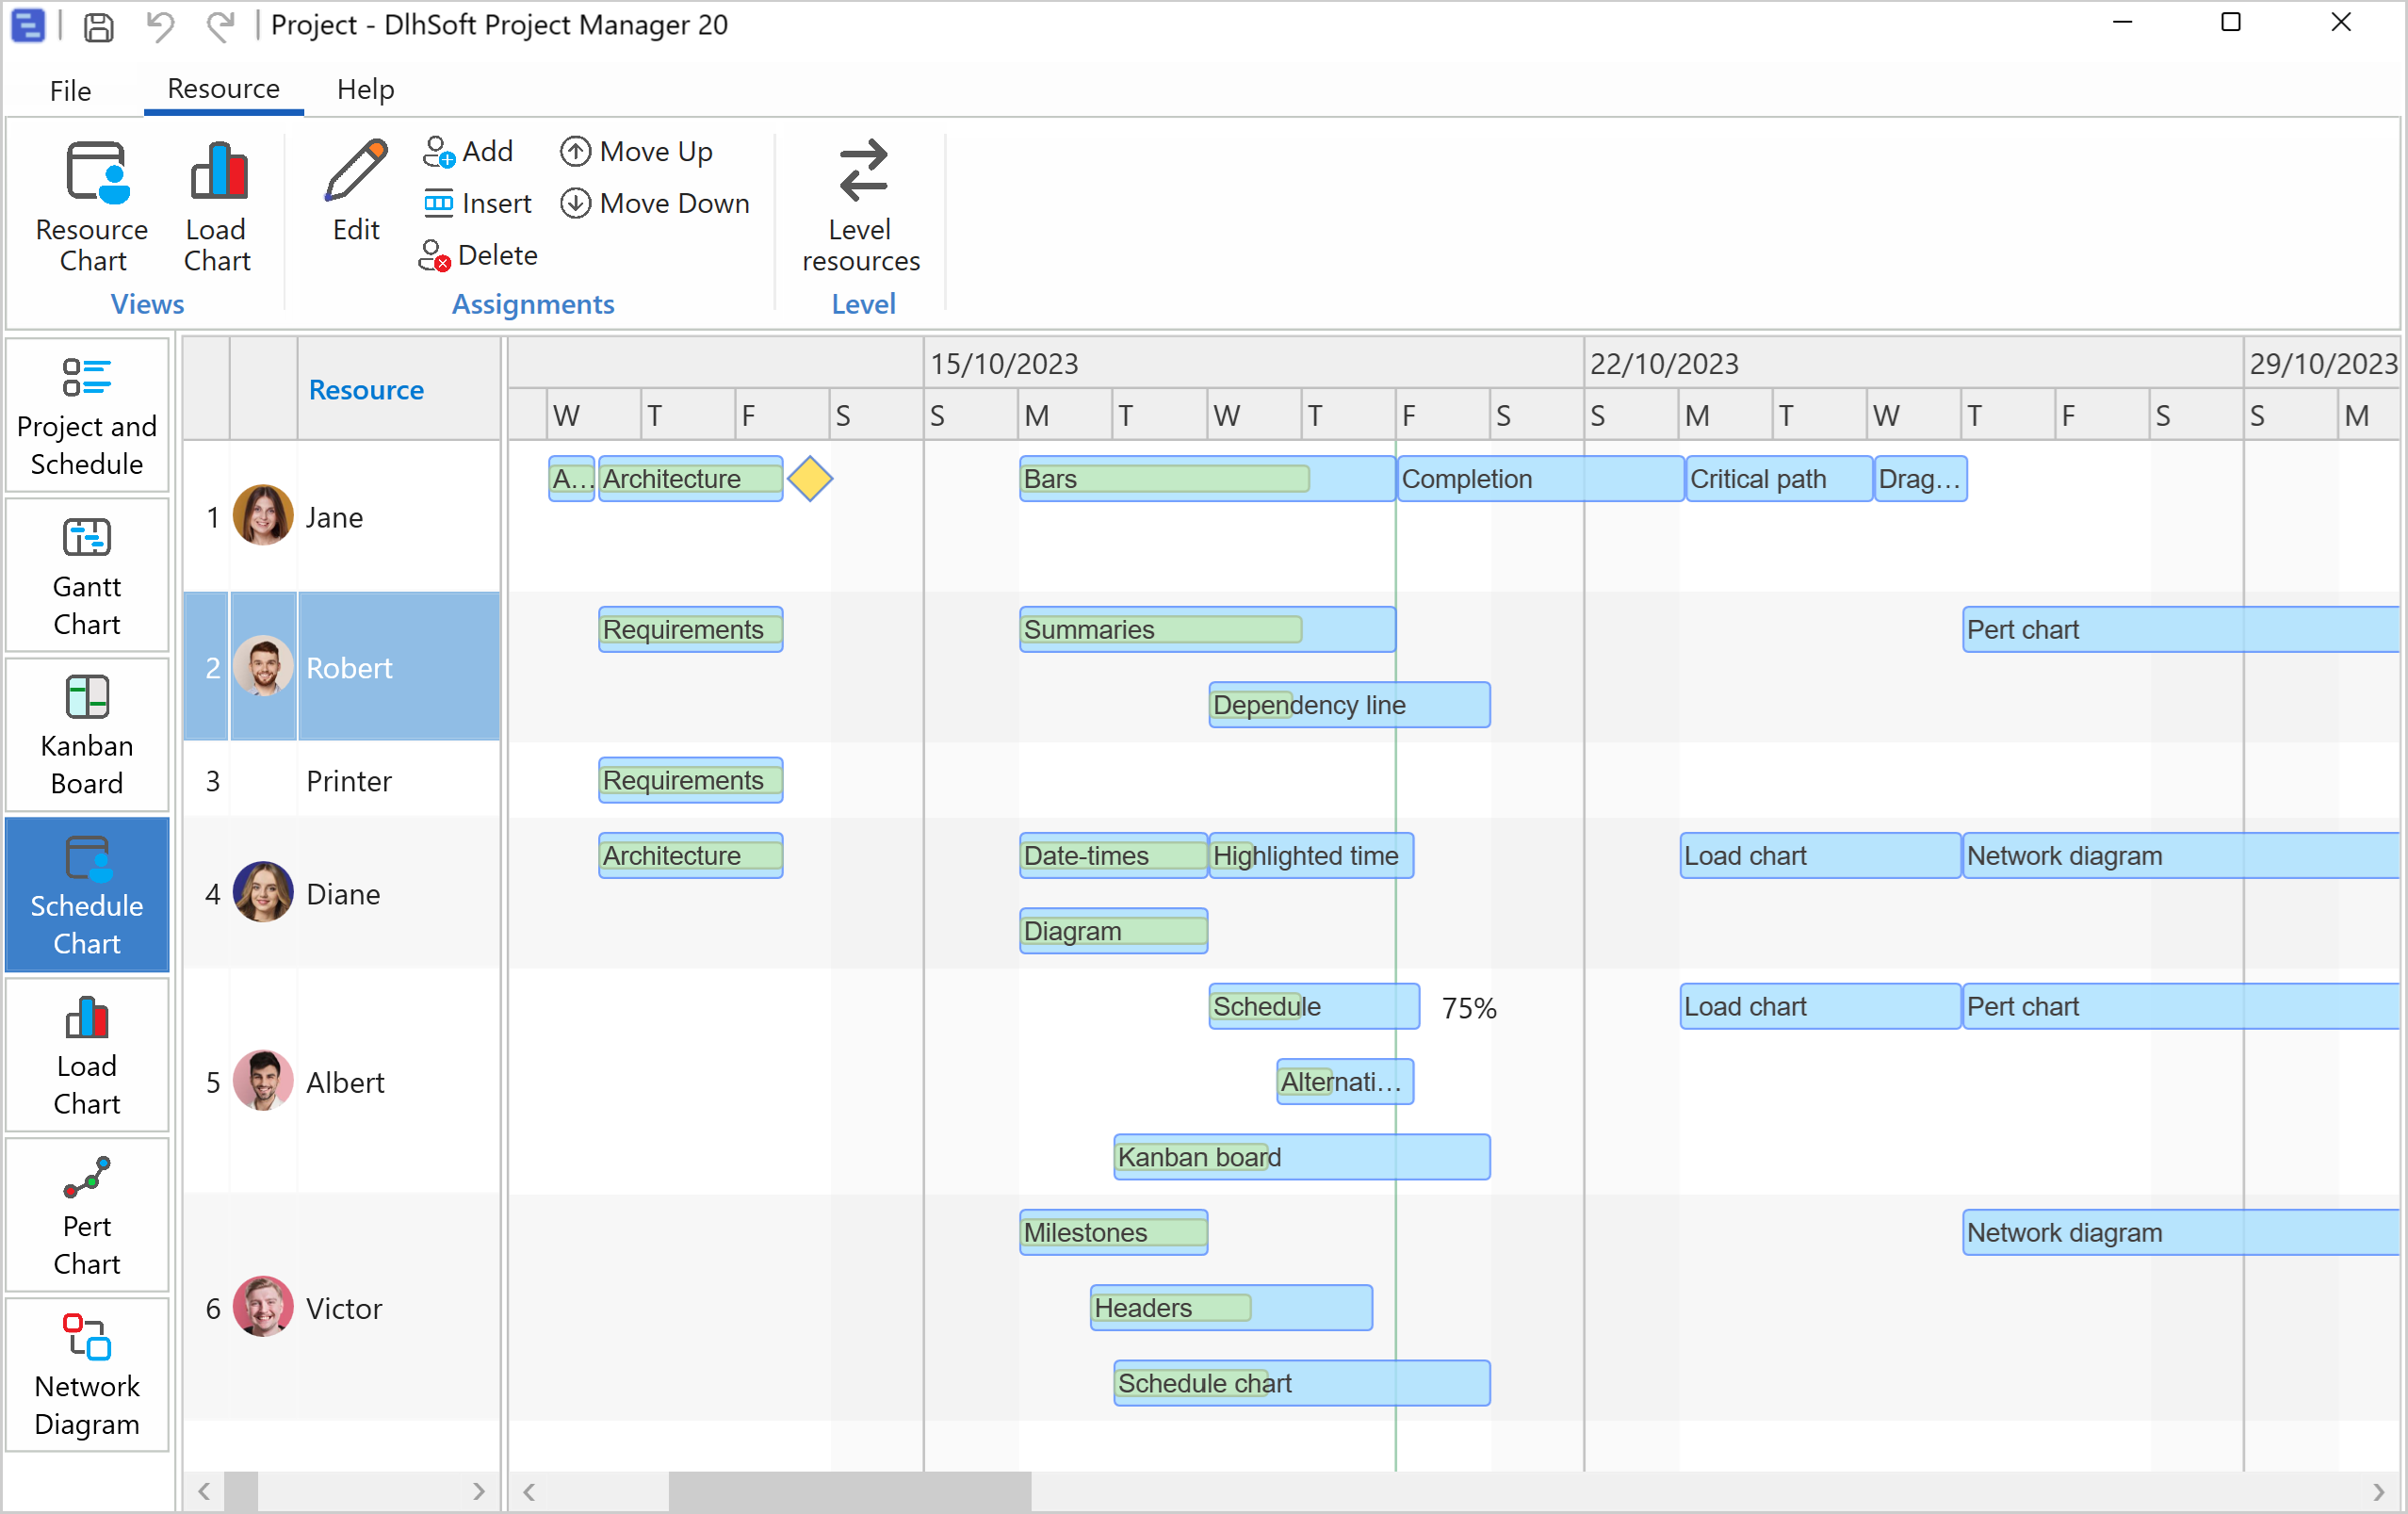
Task: Open the Project and Schedule view
Action: (x=87, y=415)
